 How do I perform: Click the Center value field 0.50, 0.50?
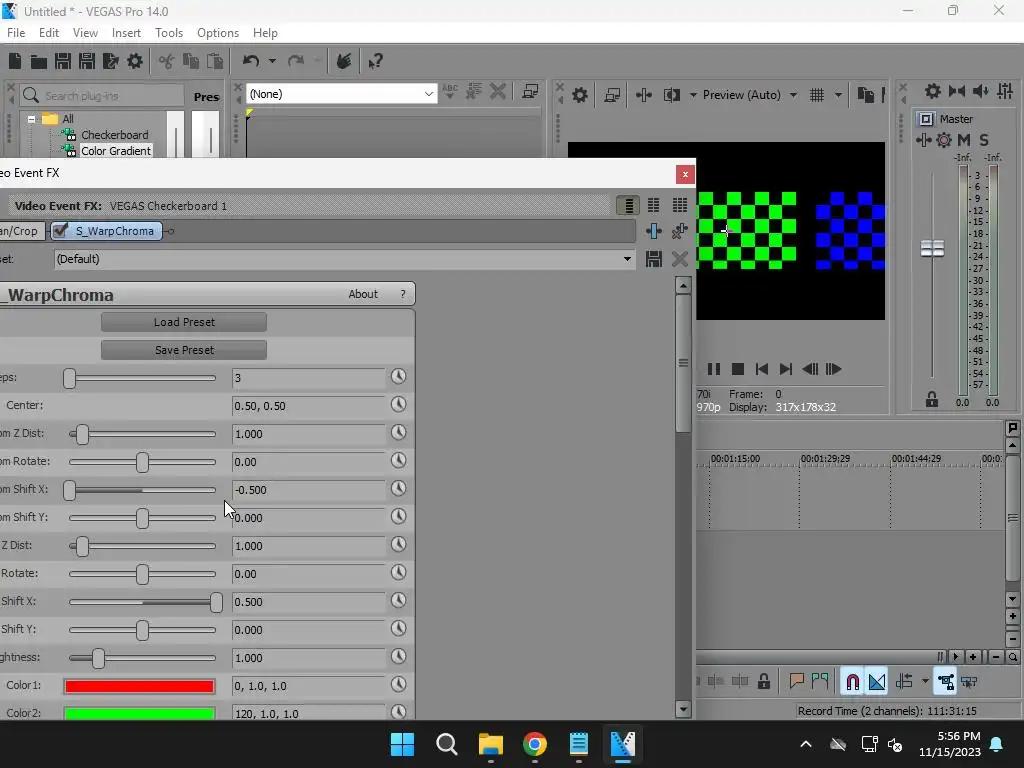coord(308,406)
